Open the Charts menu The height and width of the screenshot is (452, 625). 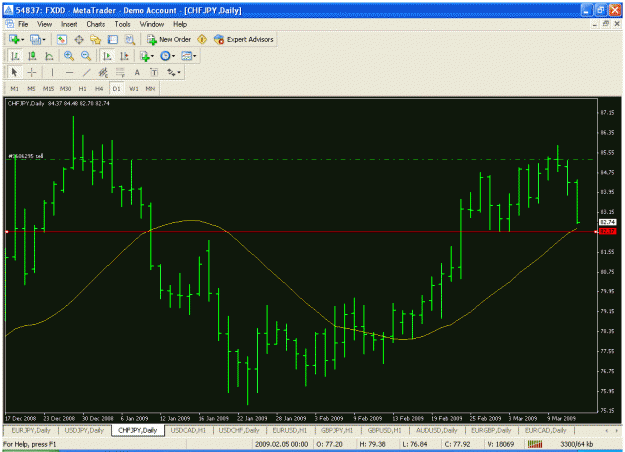point(96,24)
